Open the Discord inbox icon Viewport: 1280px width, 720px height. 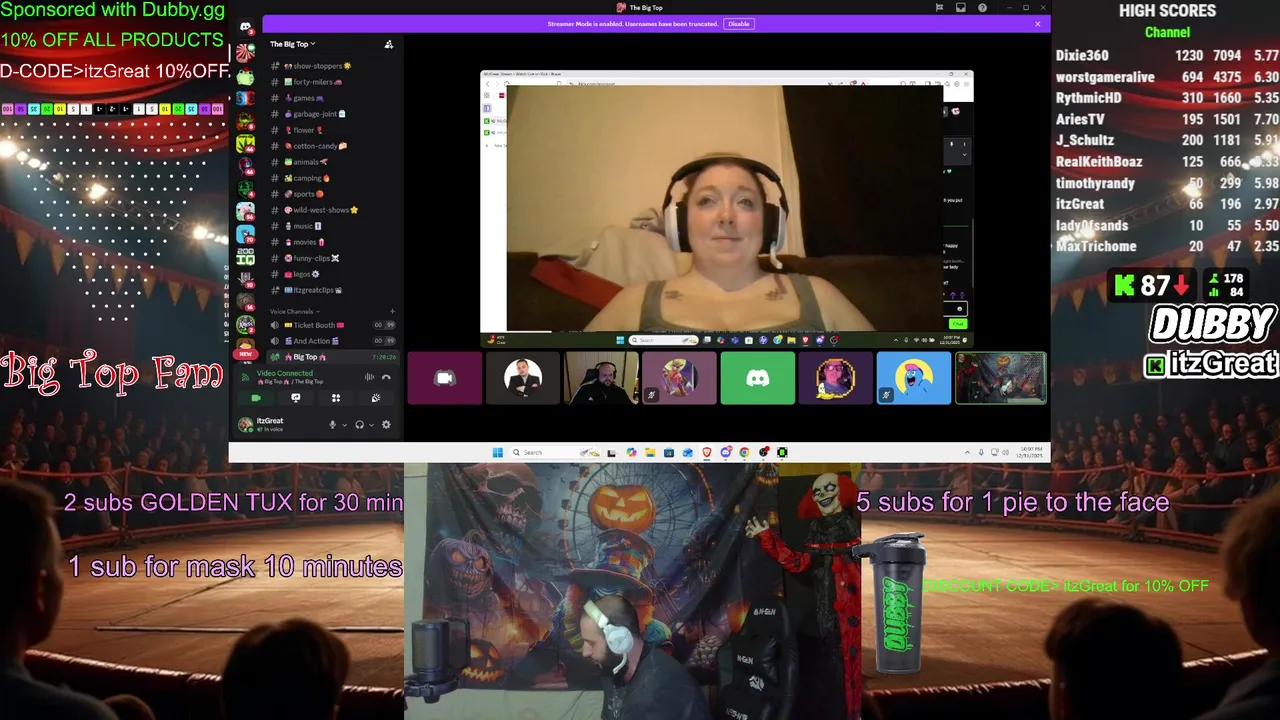coord(960,8)
